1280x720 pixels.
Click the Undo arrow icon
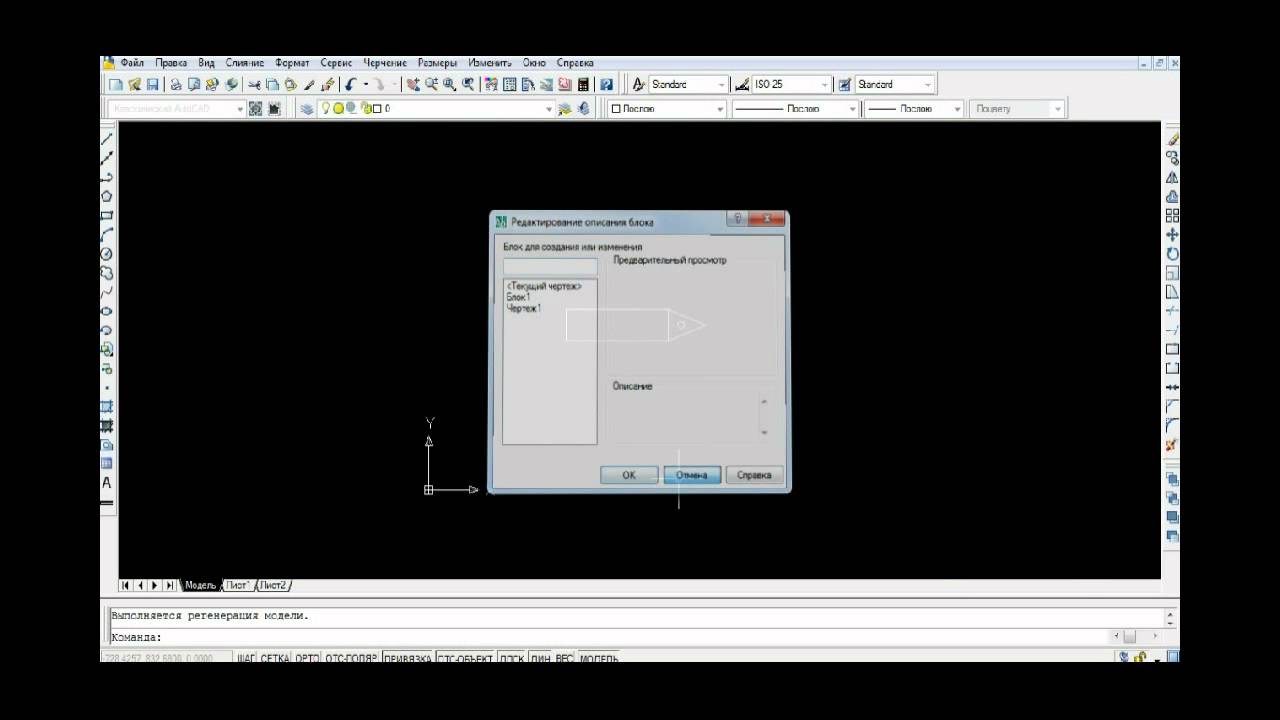click(350, 85)
